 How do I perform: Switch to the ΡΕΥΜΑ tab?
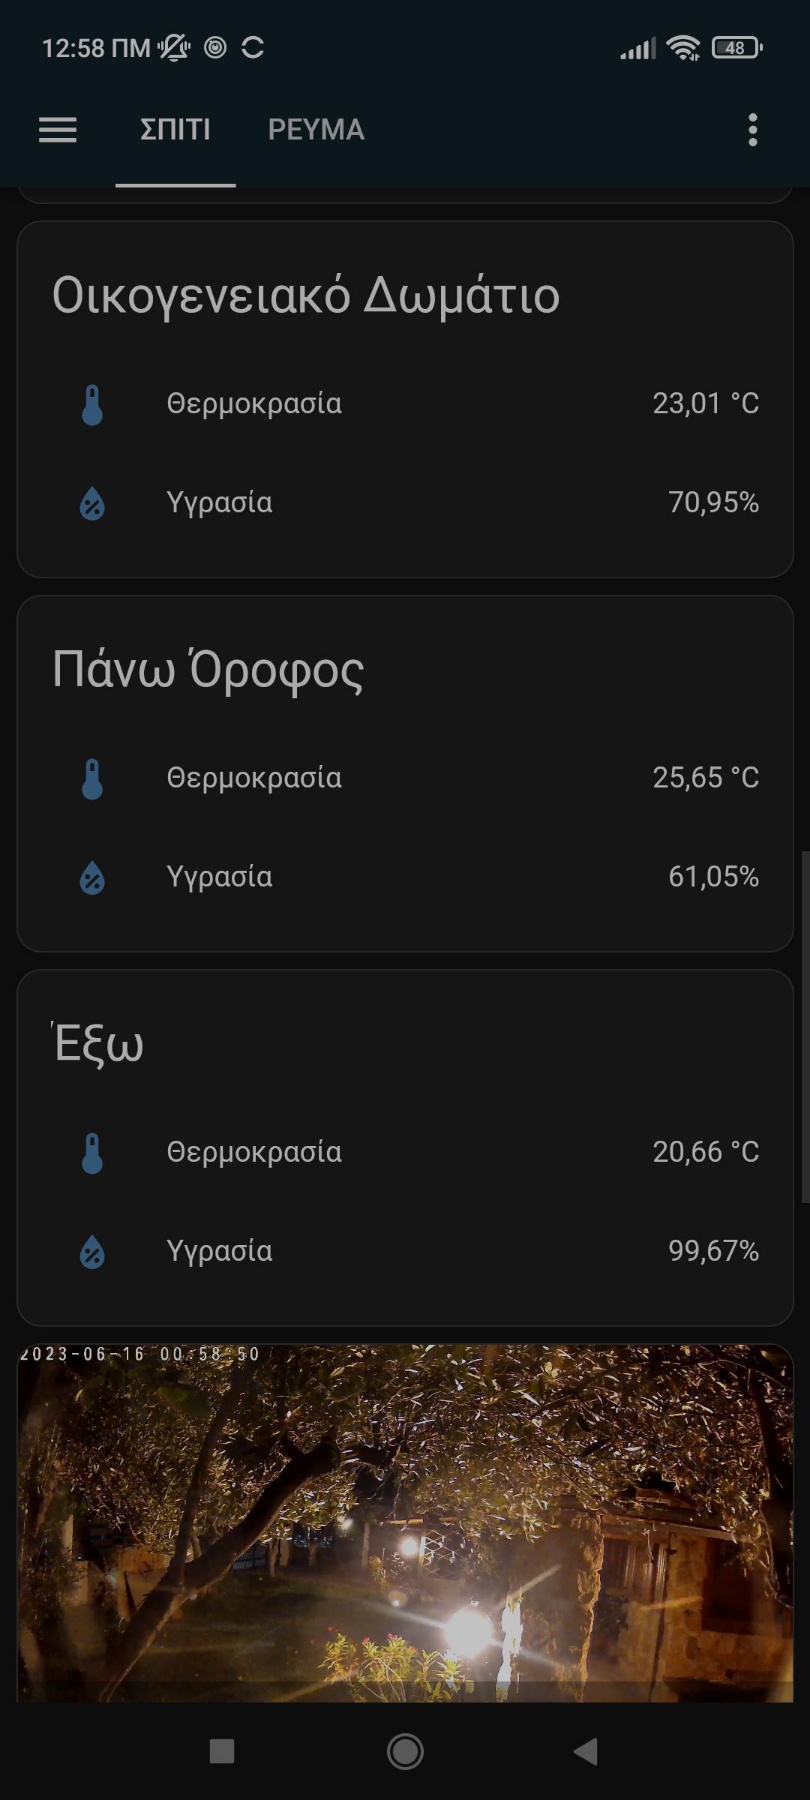click(x=316, y=130)
